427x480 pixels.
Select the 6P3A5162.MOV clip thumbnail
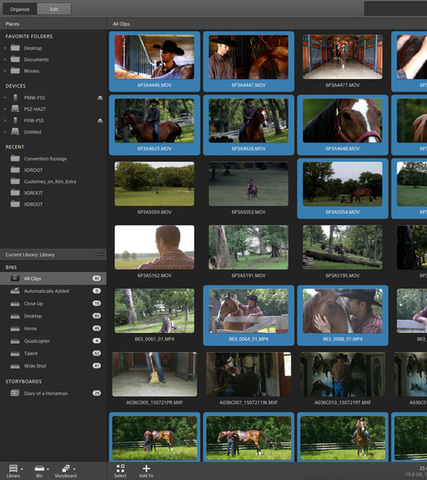click(154, 247)
